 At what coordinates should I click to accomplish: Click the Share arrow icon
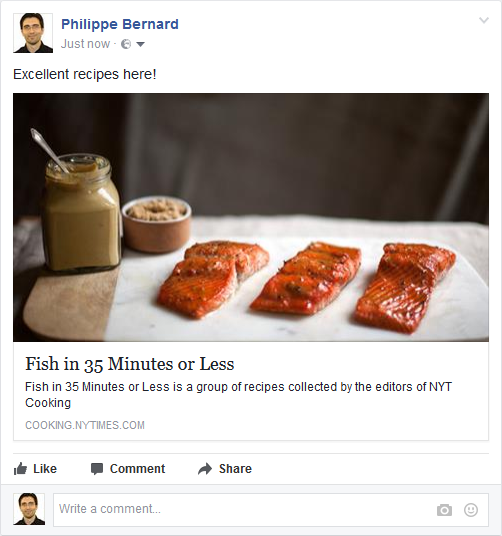click(x=205, y=469)
